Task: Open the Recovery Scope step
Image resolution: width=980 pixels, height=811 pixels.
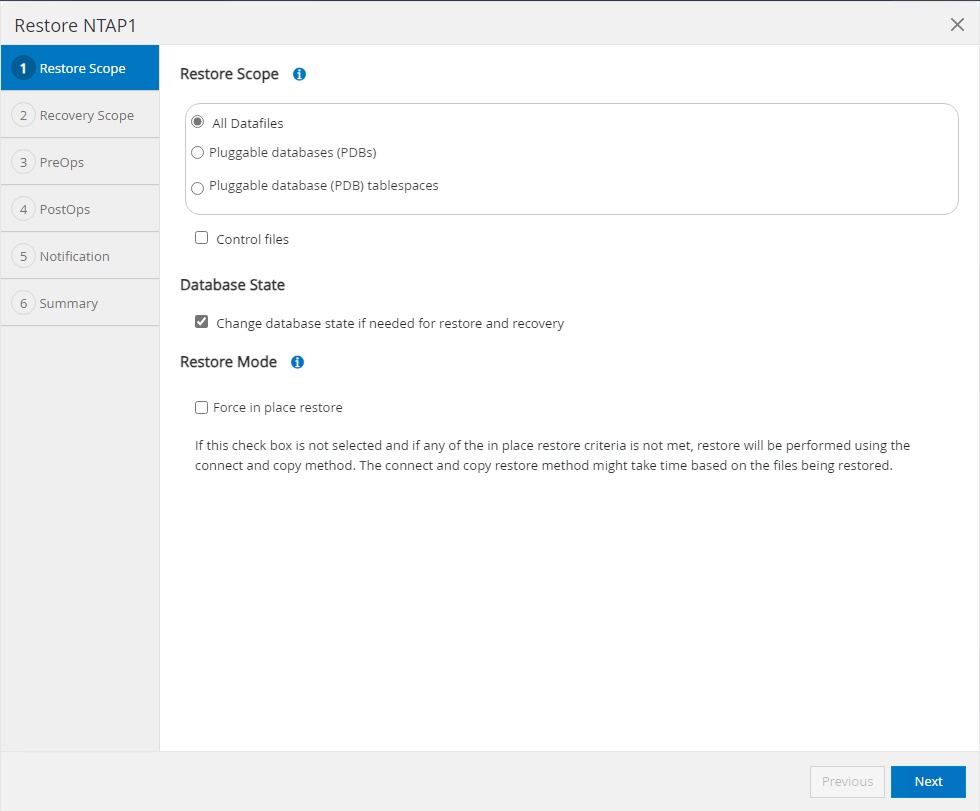Action: 86,115
